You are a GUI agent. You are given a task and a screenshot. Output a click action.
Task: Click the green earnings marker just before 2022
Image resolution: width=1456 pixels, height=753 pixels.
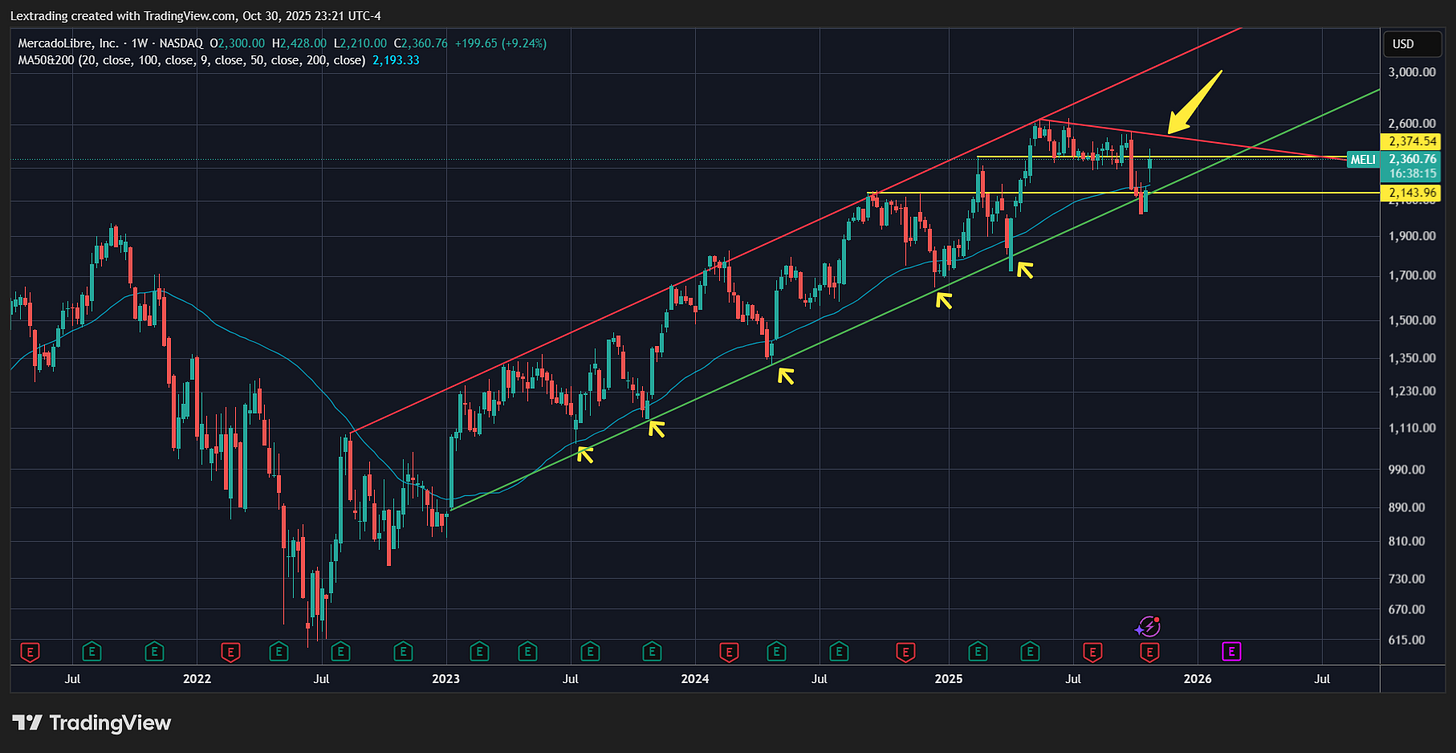coord(154,652)
